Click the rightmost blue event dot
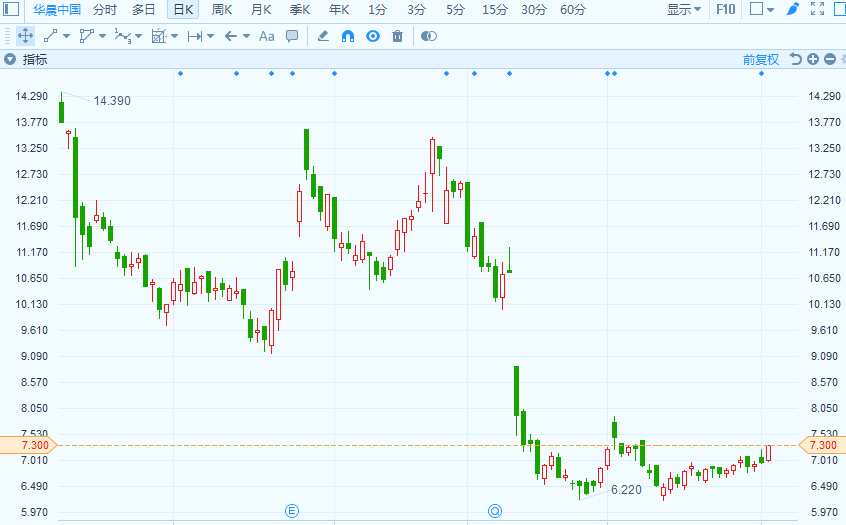846x525 pixels. pos(761,73)
